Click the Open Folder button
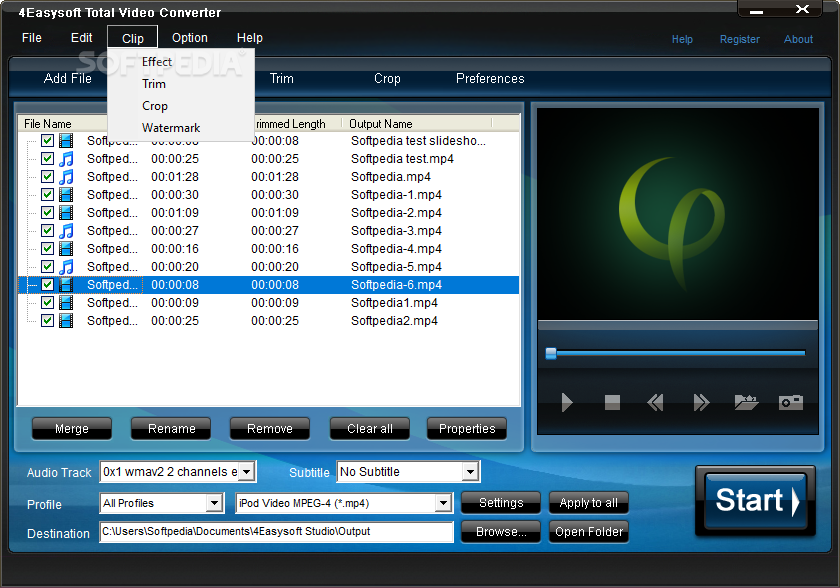The height and width of the screenshot is (588, 840). pos(589,532)
